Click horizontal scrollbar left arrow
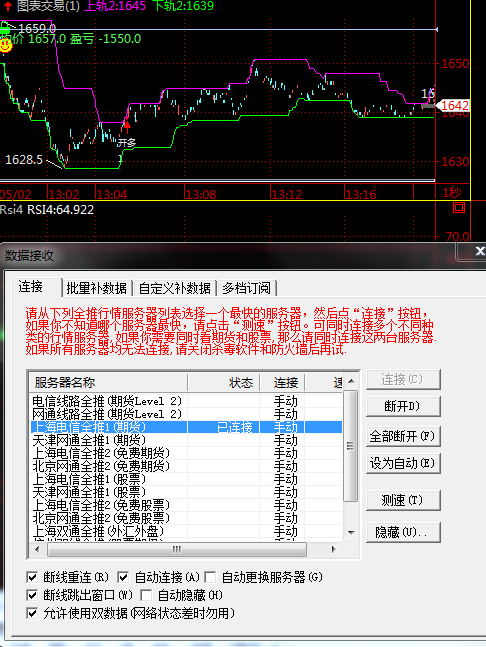This screenshot has width=486, height=647. pyautogui.click(x=37, y=549)
